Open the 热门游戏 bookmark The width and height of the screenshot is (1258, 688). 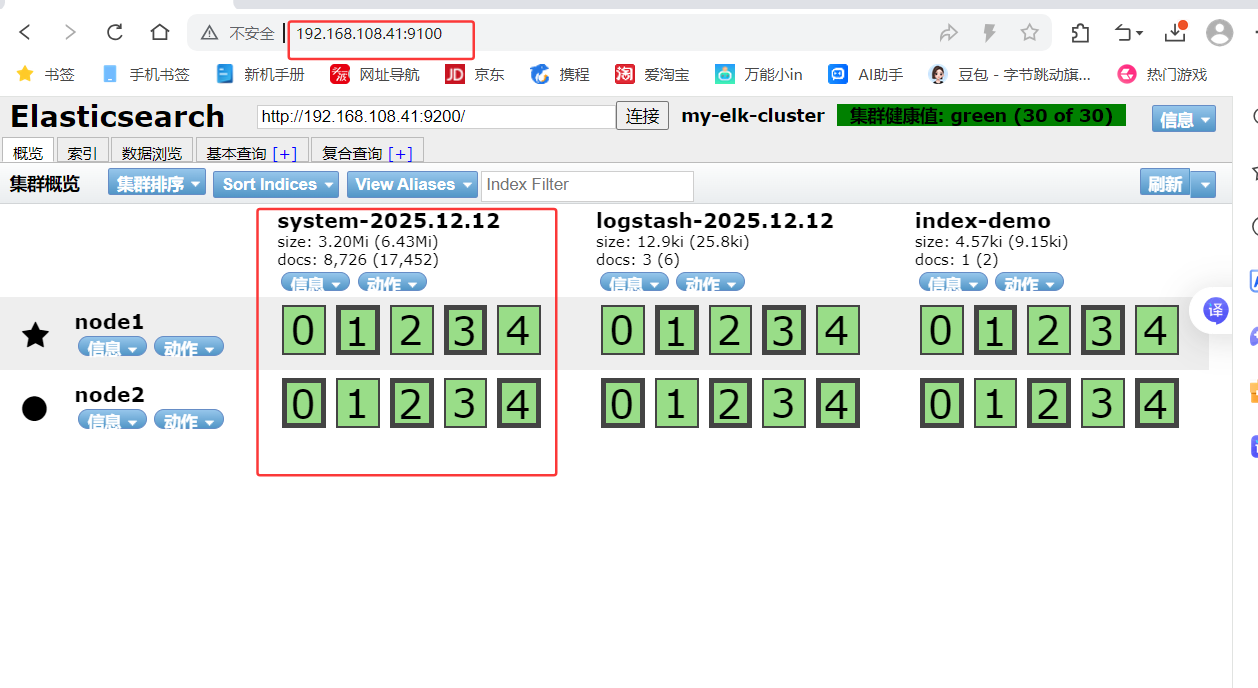tap(1162, 74)
